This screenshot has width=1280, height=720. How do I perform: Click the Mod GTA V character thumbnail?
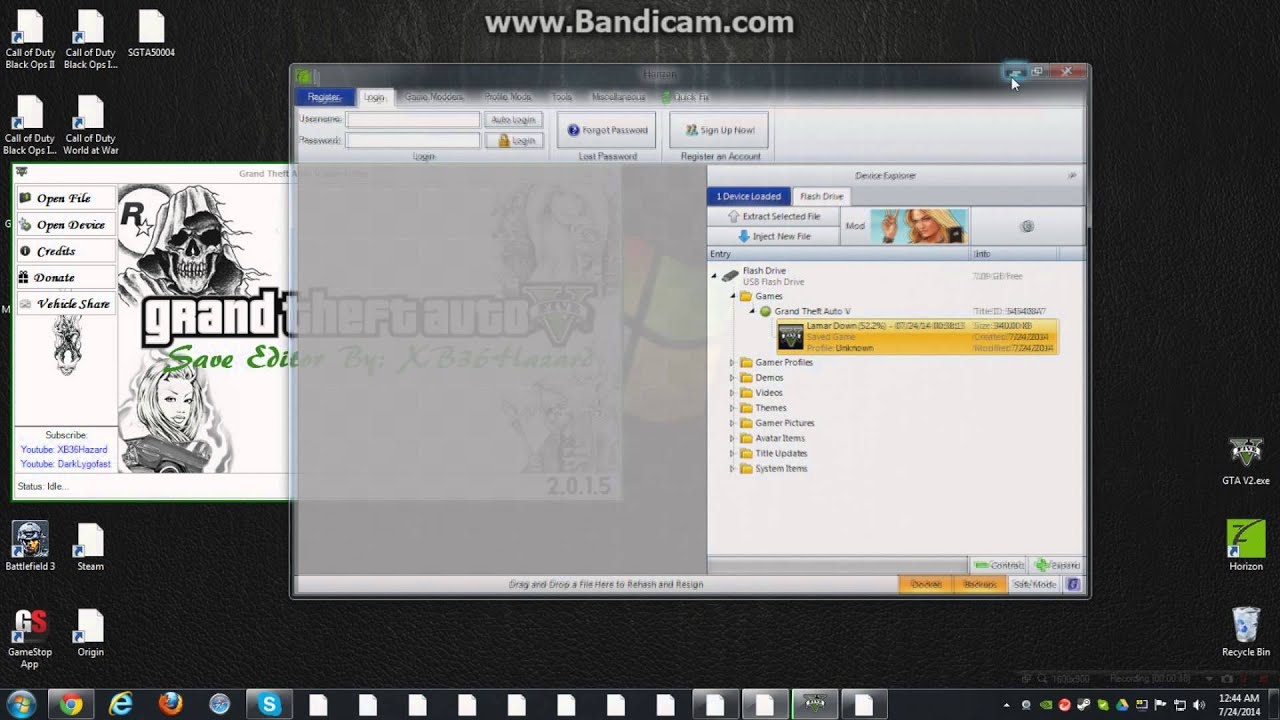click(919, 226)
